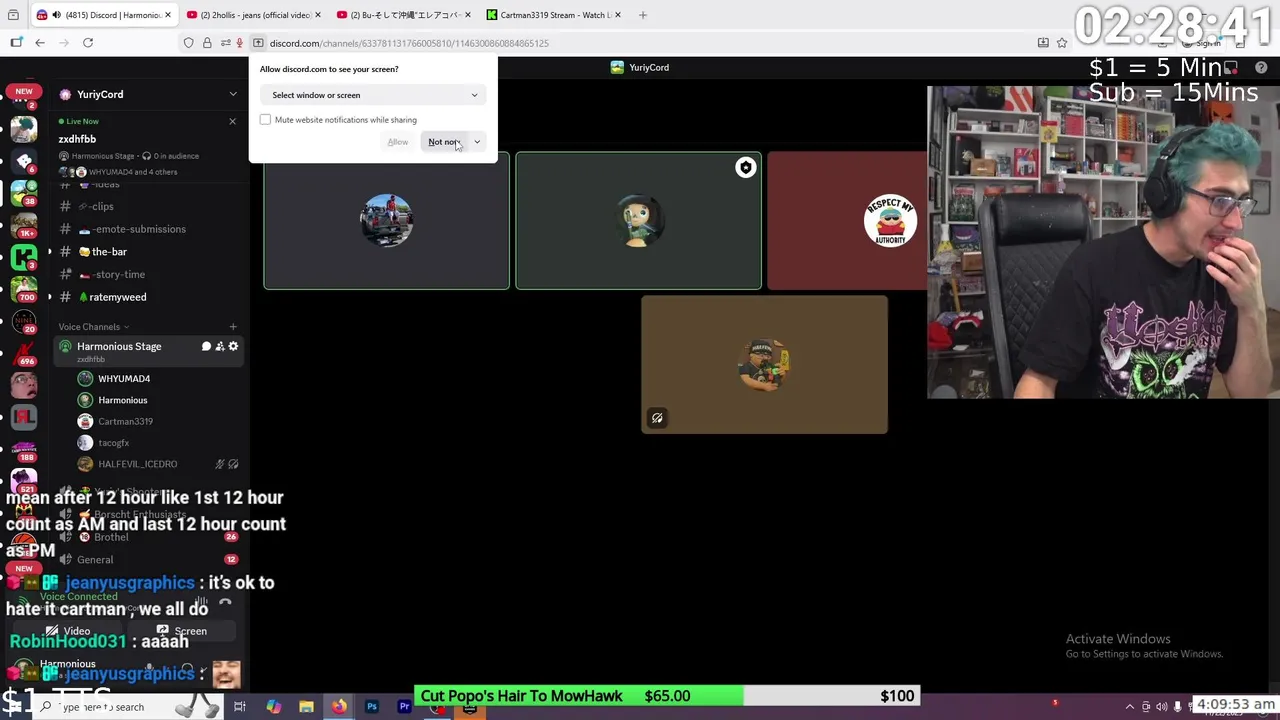
Task: Click the shield tracking protection icon
Action: tap(188, 43)
